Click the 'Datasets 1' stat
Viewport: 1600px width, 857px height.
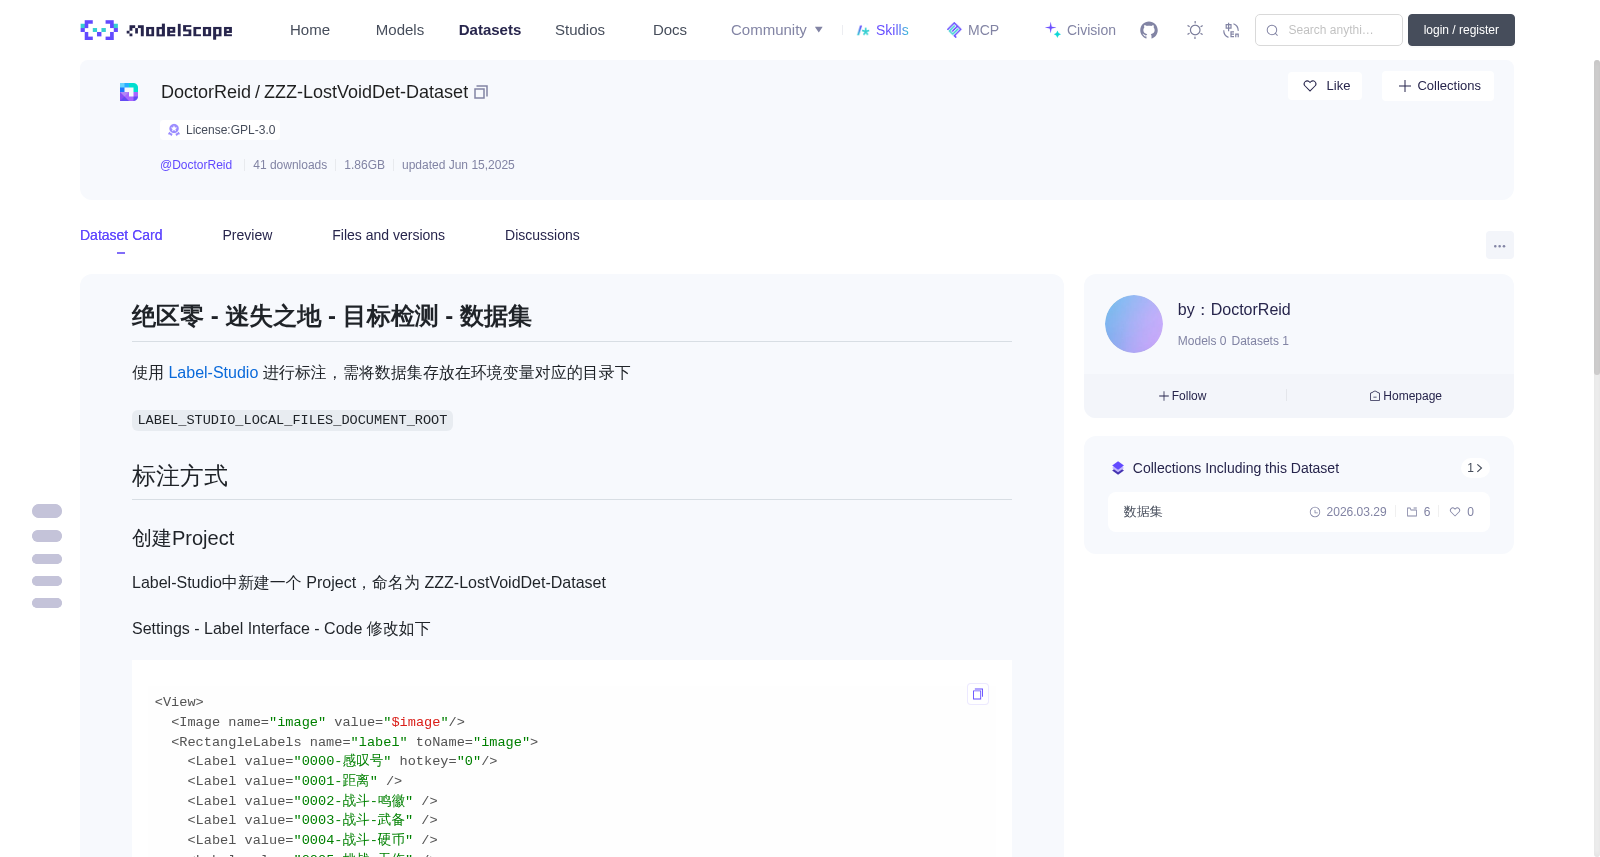[x=1260, y=341]
